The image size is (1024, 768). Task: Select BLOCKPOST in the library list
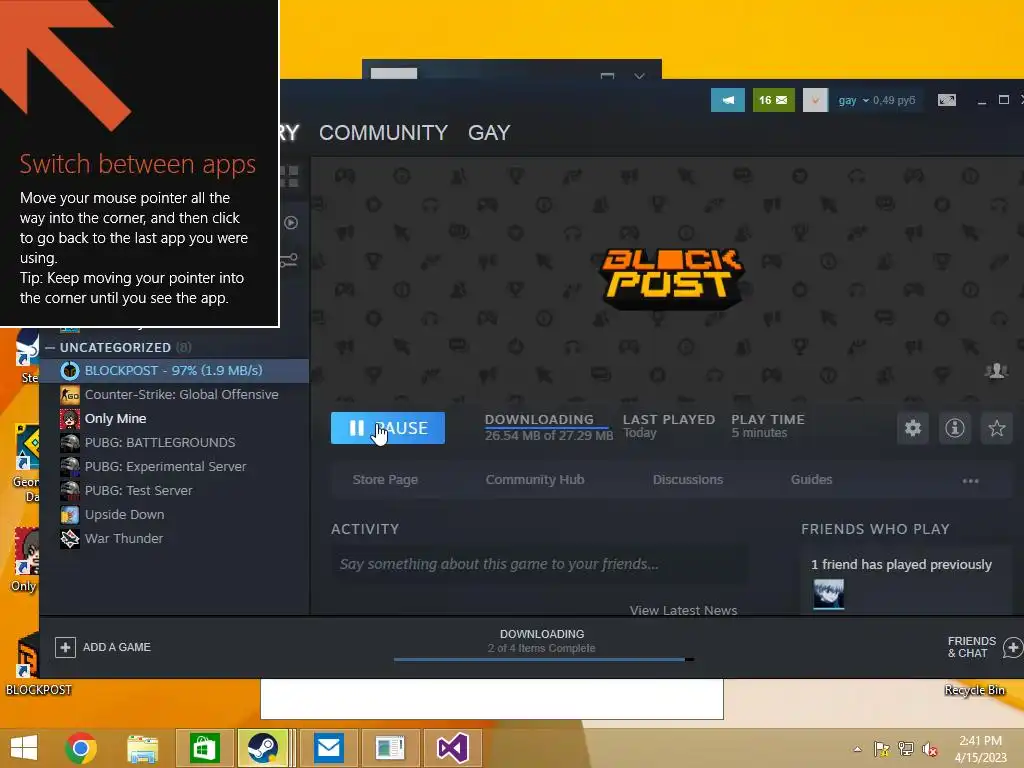(x=174, y=370)
